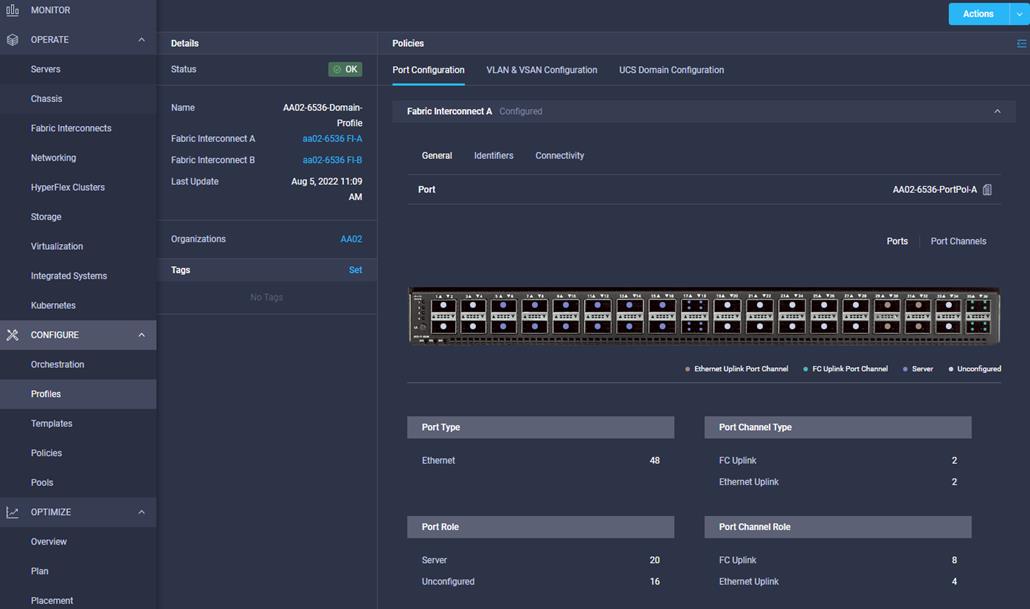This screenshot has height=609, width=1030.
Task: Open Fabric Interconnects in the sidebar
Action: click(x=71, y=128)
